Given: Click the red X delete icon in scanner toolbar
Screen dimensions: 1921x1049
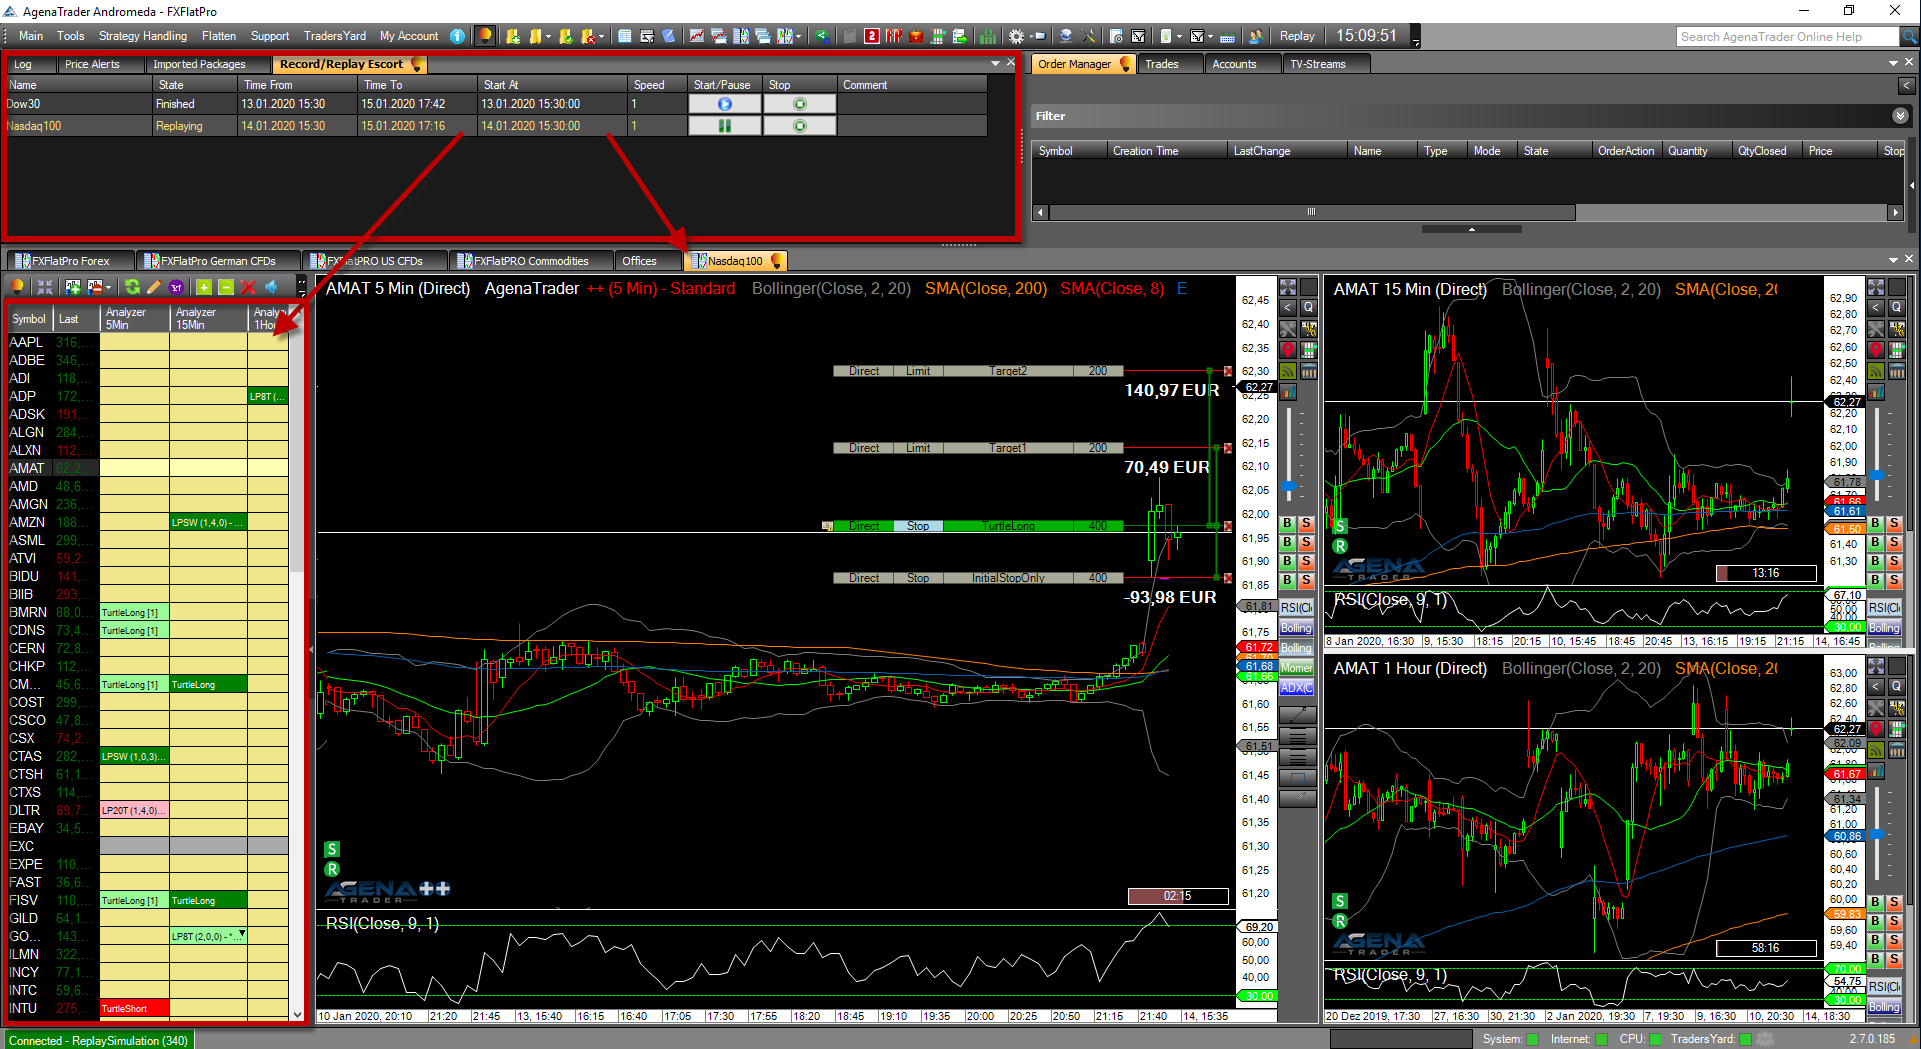Looking at the screenshot, I should (x=248, y=287).
